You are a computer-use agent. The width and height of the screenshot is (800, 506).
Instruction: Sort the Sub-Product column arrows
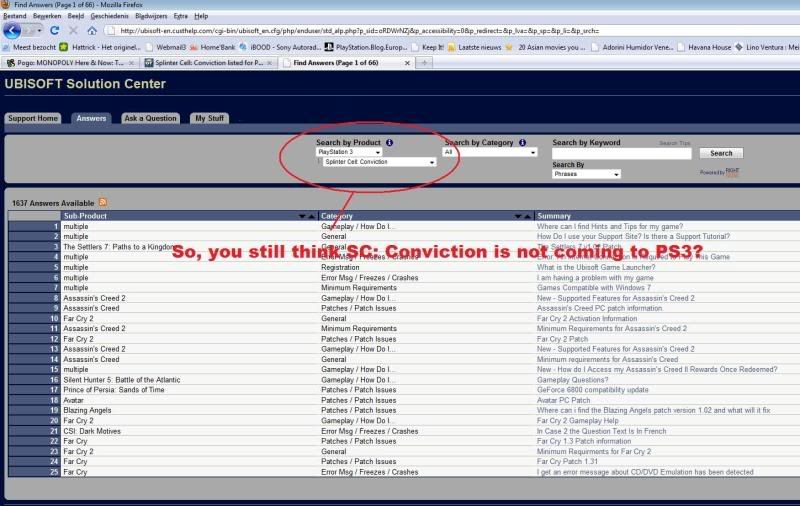[307, 216]
